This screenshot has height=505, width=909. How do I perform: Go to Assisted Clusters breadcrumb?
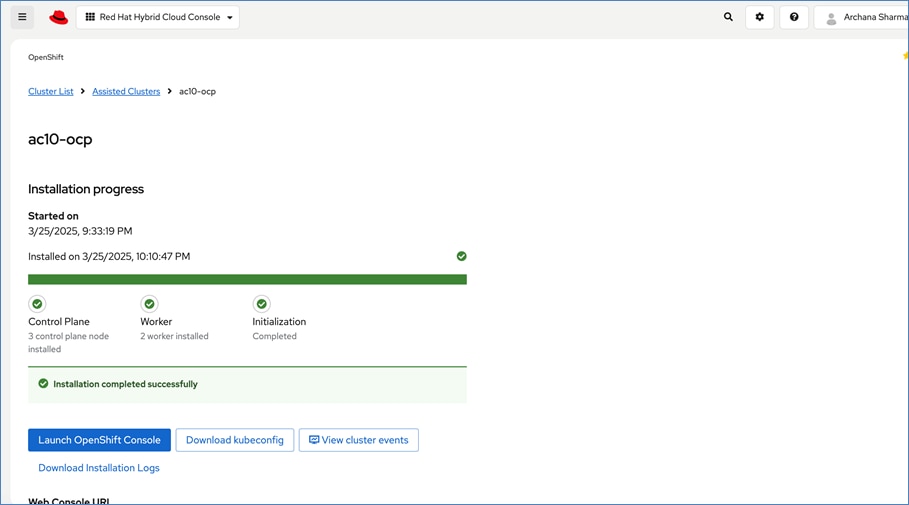click(x=126, y=92)
